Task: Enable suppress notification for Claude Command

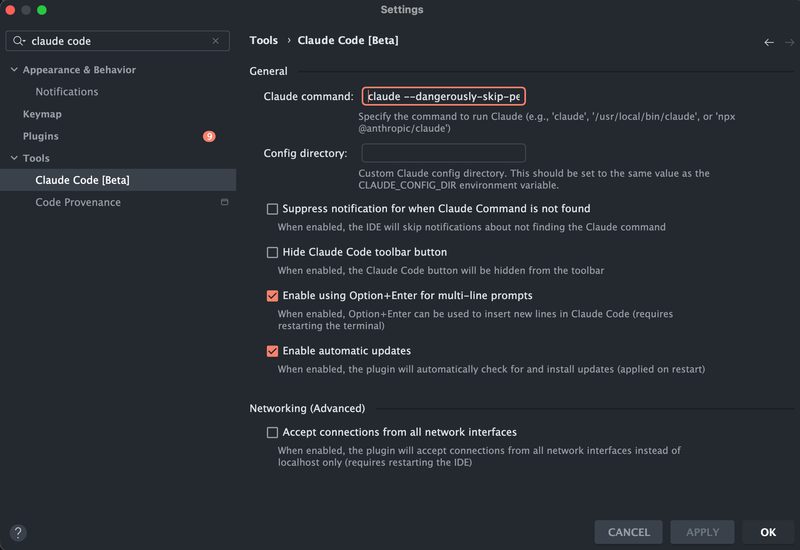Action: pyautogui.click(x=272, y=209)
